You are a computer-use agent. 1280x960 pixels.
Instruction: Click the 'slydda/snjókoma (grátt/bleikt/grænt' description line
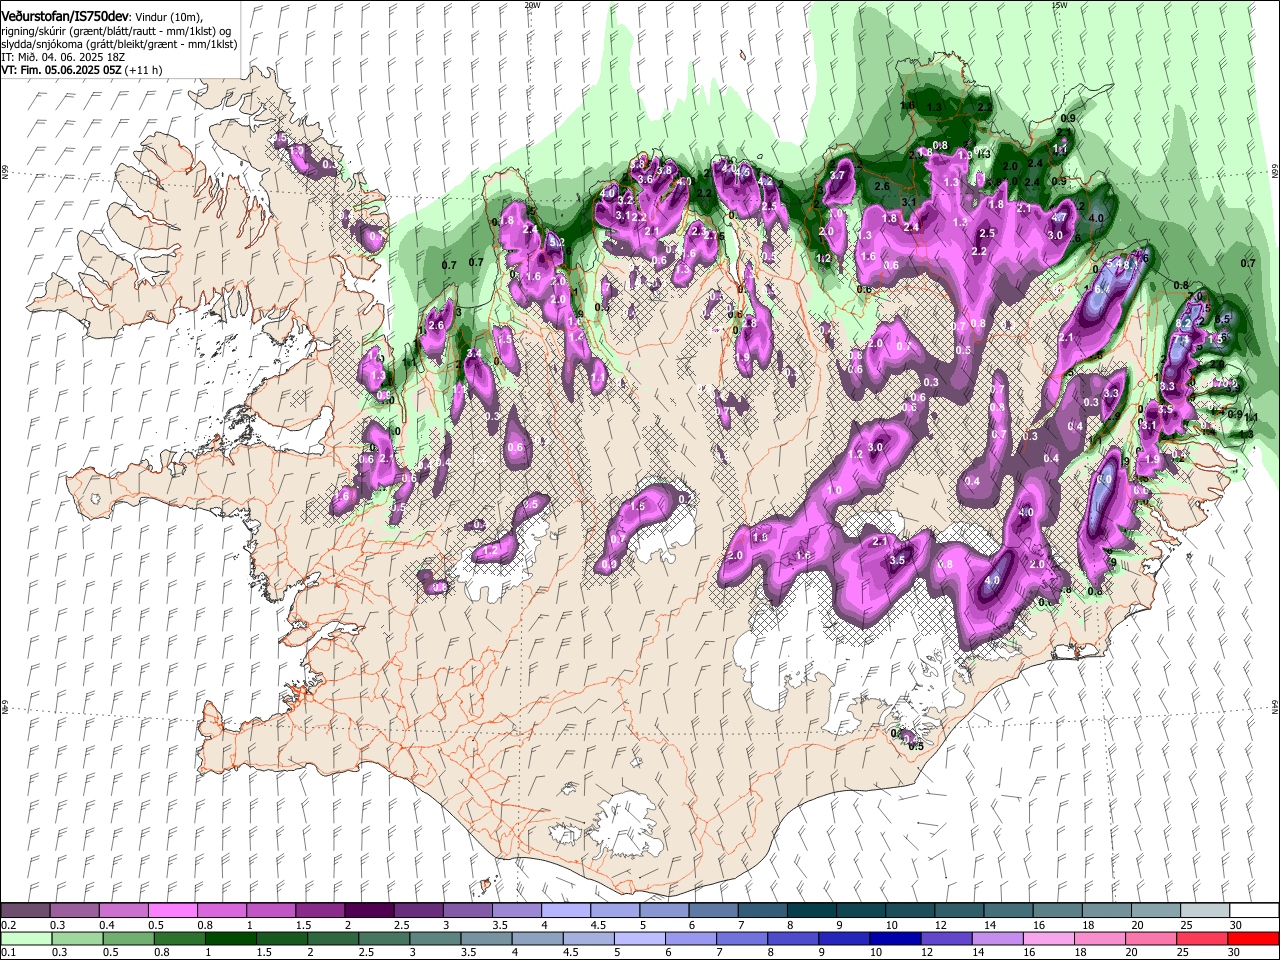(119, 44)
